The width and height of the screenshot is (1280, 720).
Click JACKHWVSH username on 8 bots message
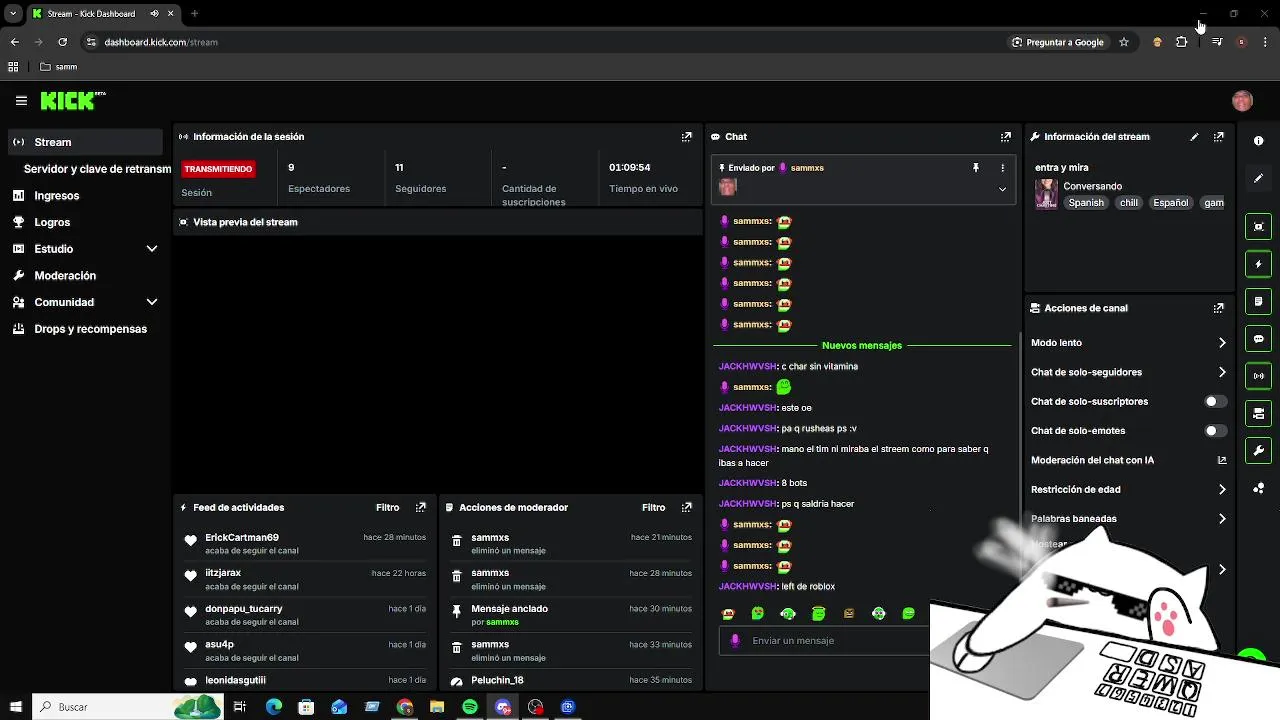[748, 484]
